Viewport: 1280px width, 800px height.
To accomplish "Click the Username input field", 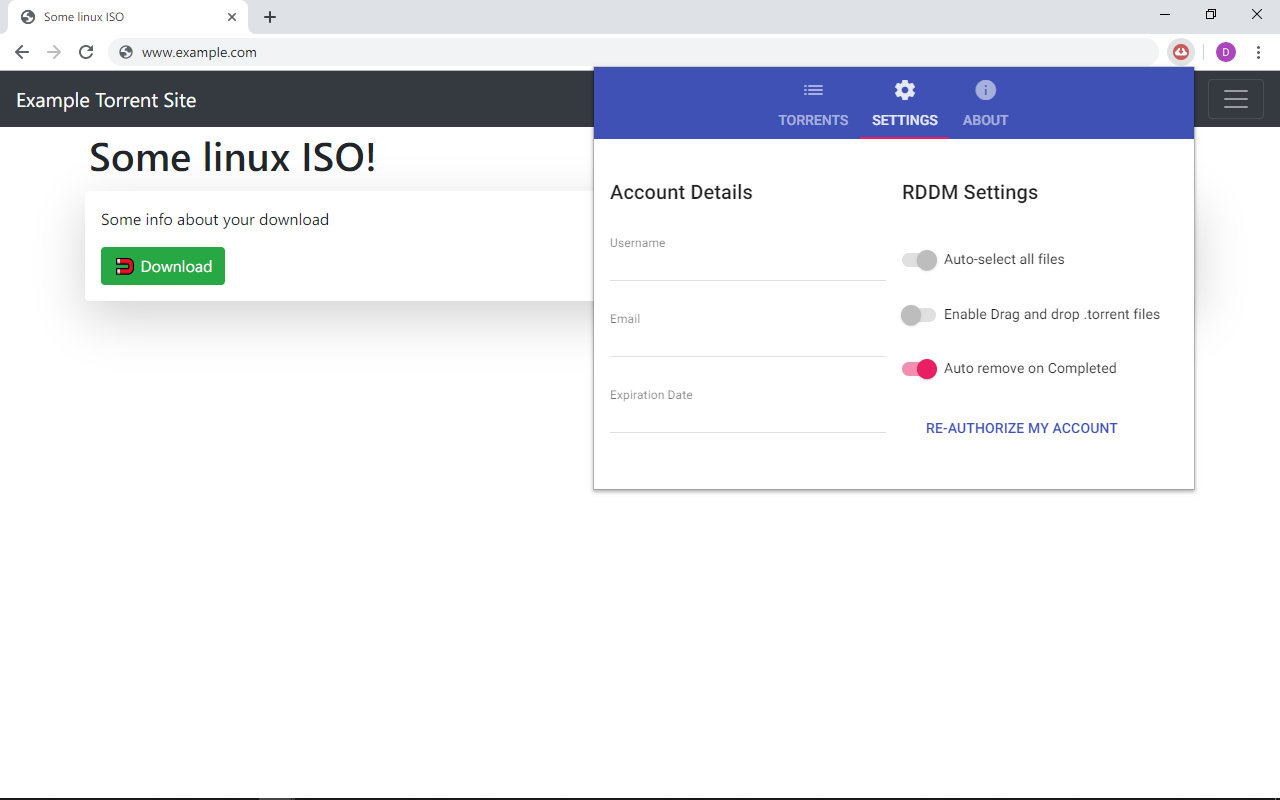I will click(x=747, y=265).
